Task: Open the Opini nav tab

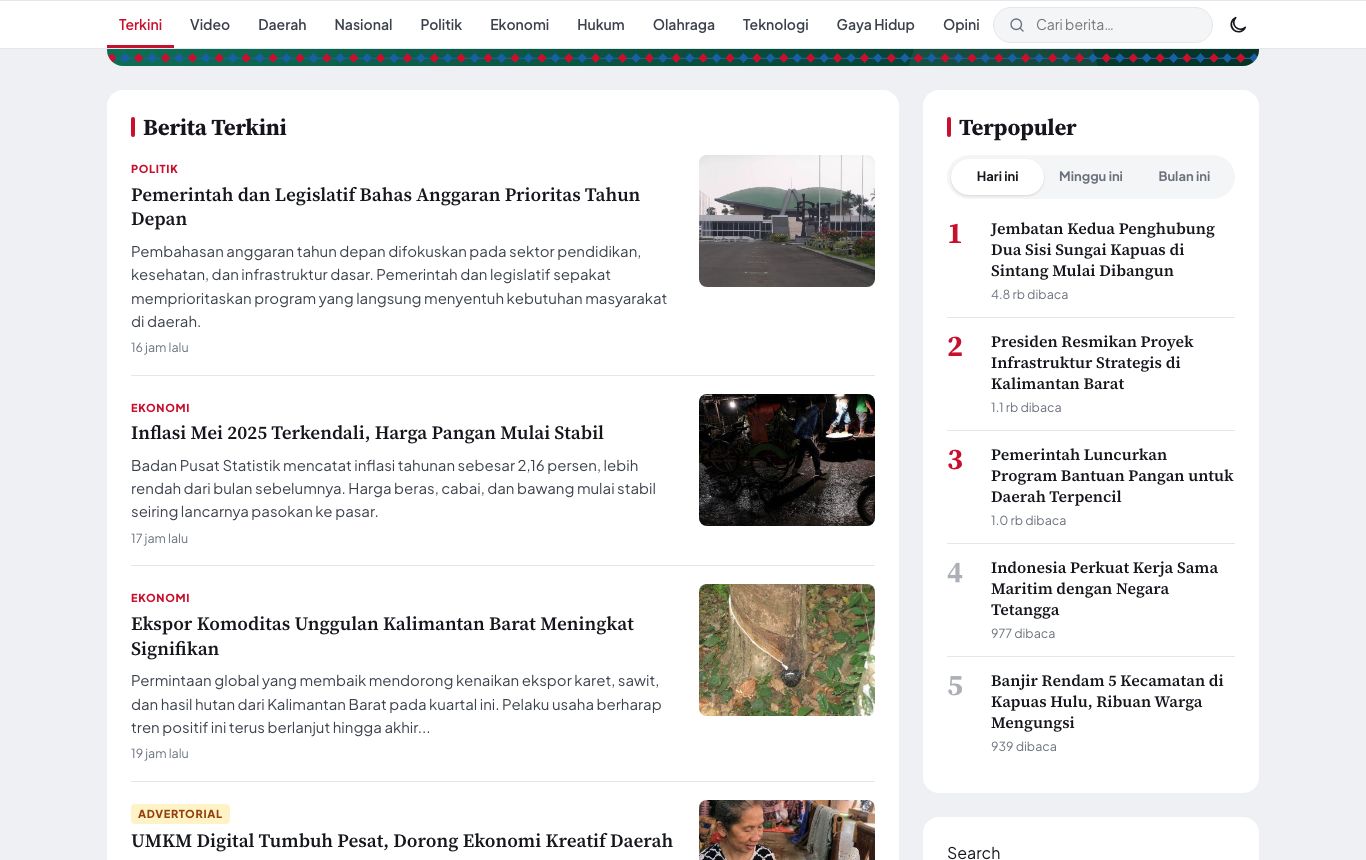Action: pyautogui.click(x=961, y=25)
